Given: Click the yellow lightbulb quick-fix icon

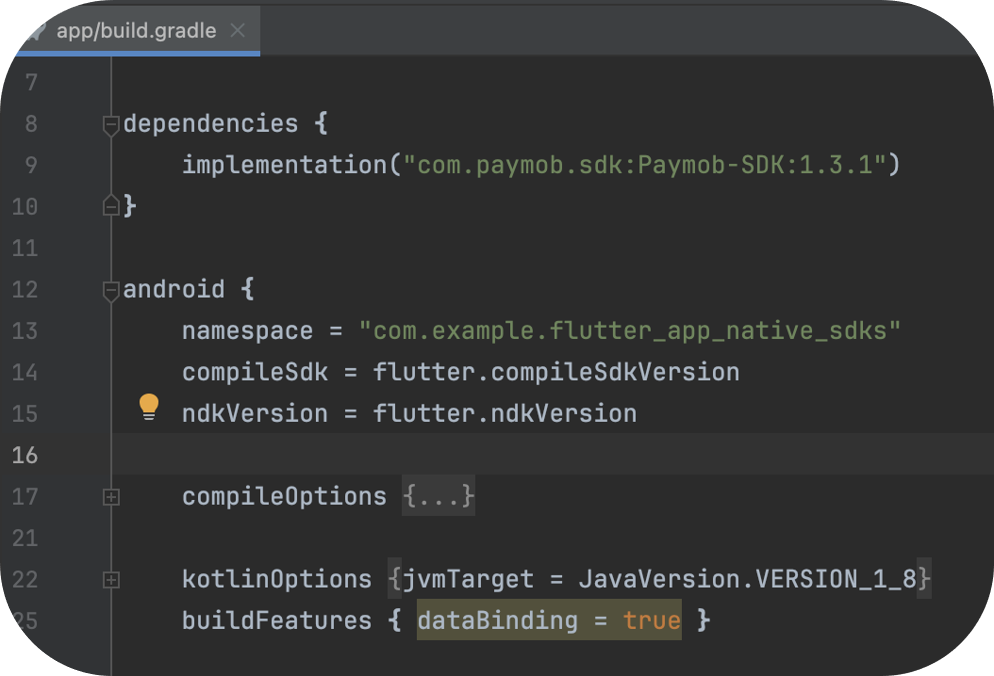Looking at the screenshot, I should pyautogui.click(x=149, y=406).
